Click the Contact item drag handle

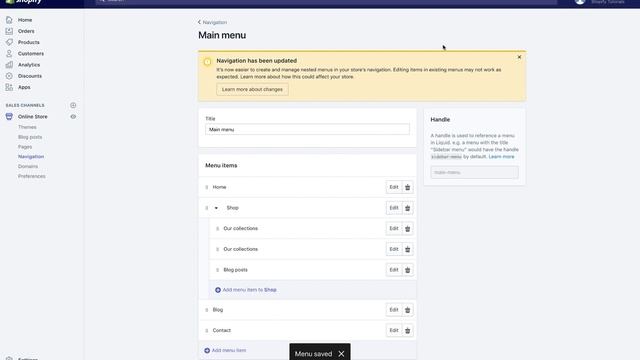207,331
